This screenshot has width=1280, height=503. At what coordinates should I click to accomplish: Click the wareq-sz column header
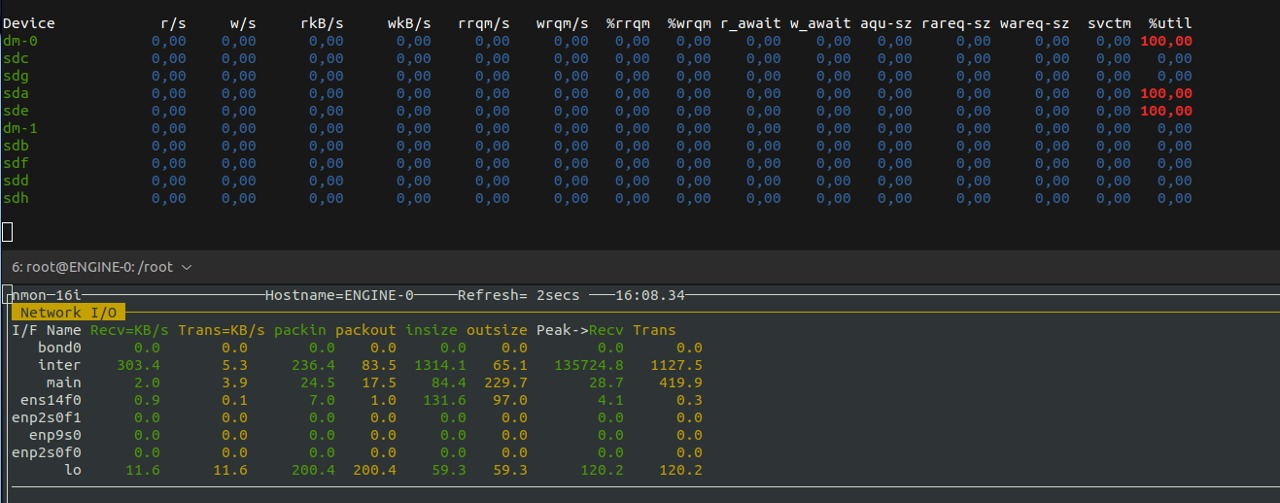[x=1035, y=23]
